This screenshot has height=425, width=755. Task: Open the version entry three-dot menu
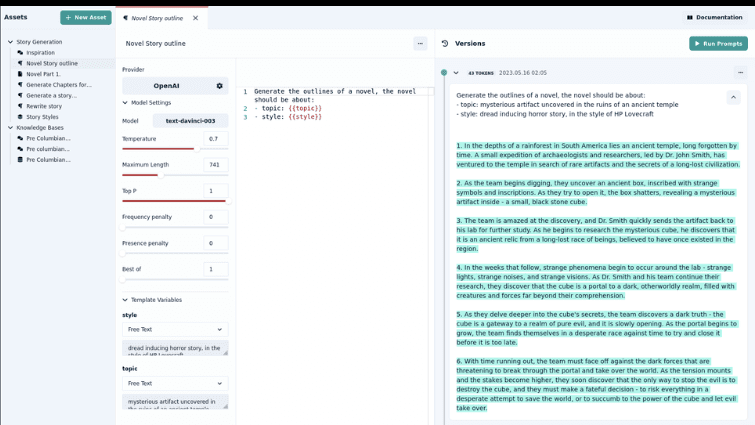point(740,73)
